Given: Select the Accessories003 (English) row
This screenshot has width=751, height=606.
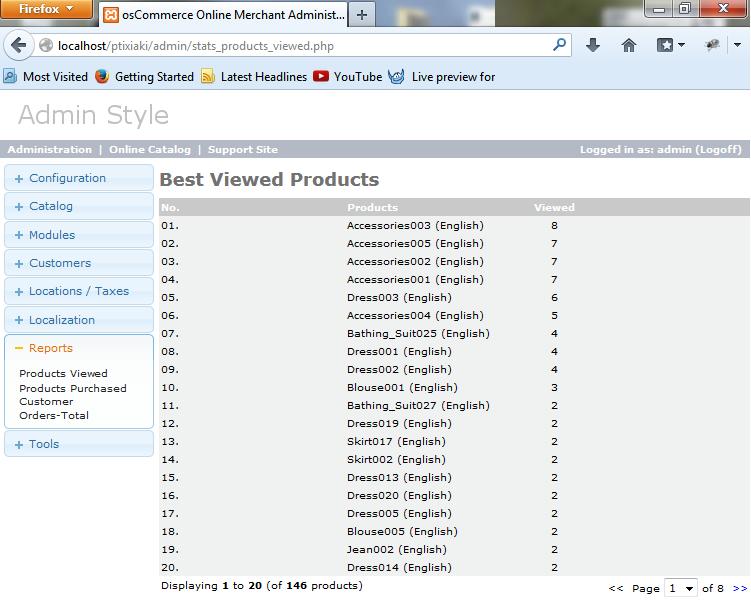Looking at the screenshot, I should (x=454, y=225).
